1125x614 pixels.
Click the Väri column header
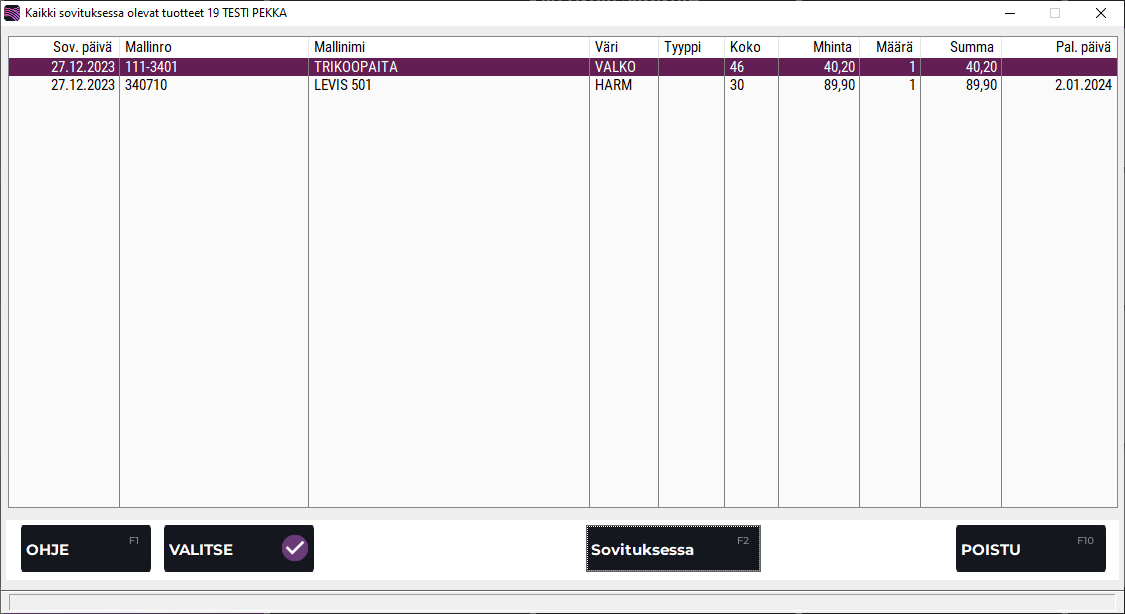pyautogui.click(x=623, y=47)
